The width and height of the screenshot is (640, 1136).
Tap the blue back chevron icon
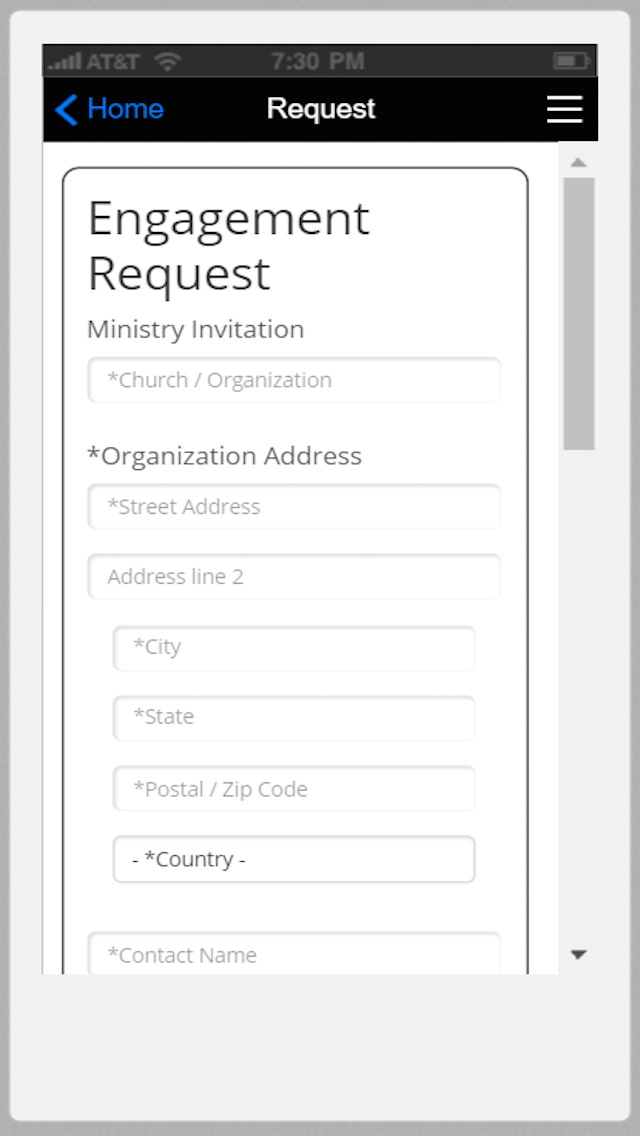(x=66, y=109)
